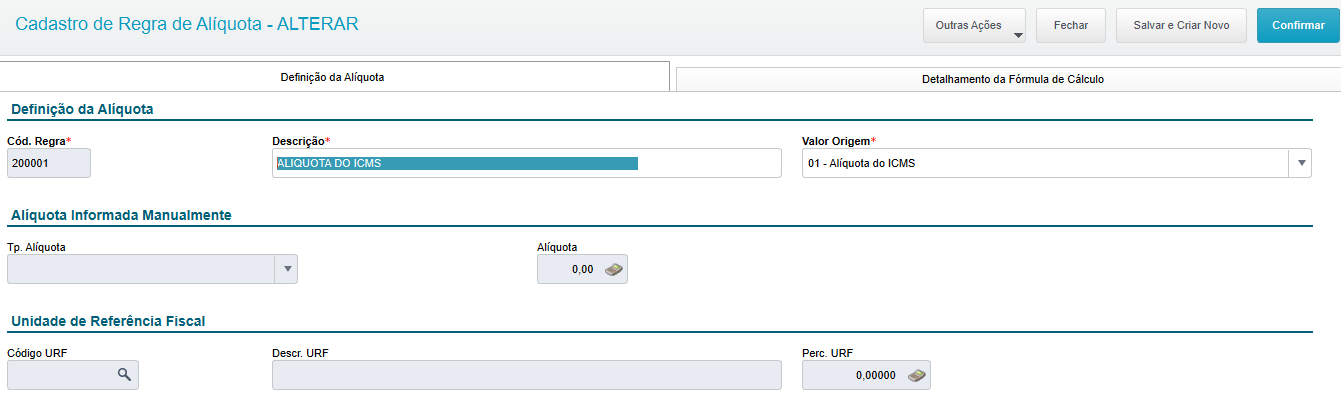Click the calculator icon beside Perc. URF
Image resolution: width=1341 pixels, height=400 pixels.
[x=916, y=375]
